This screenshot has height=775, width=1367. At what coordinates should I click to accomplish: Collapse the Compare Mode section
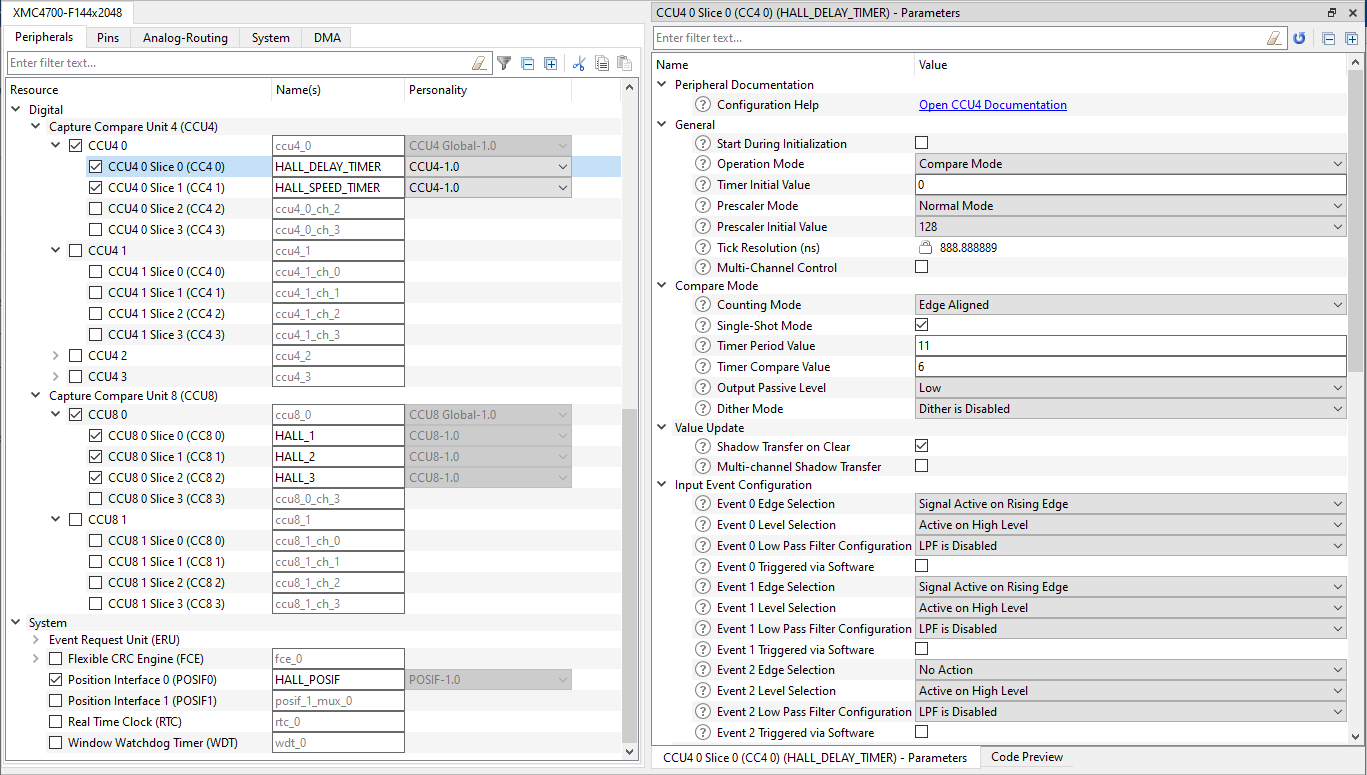coord(662,286)
